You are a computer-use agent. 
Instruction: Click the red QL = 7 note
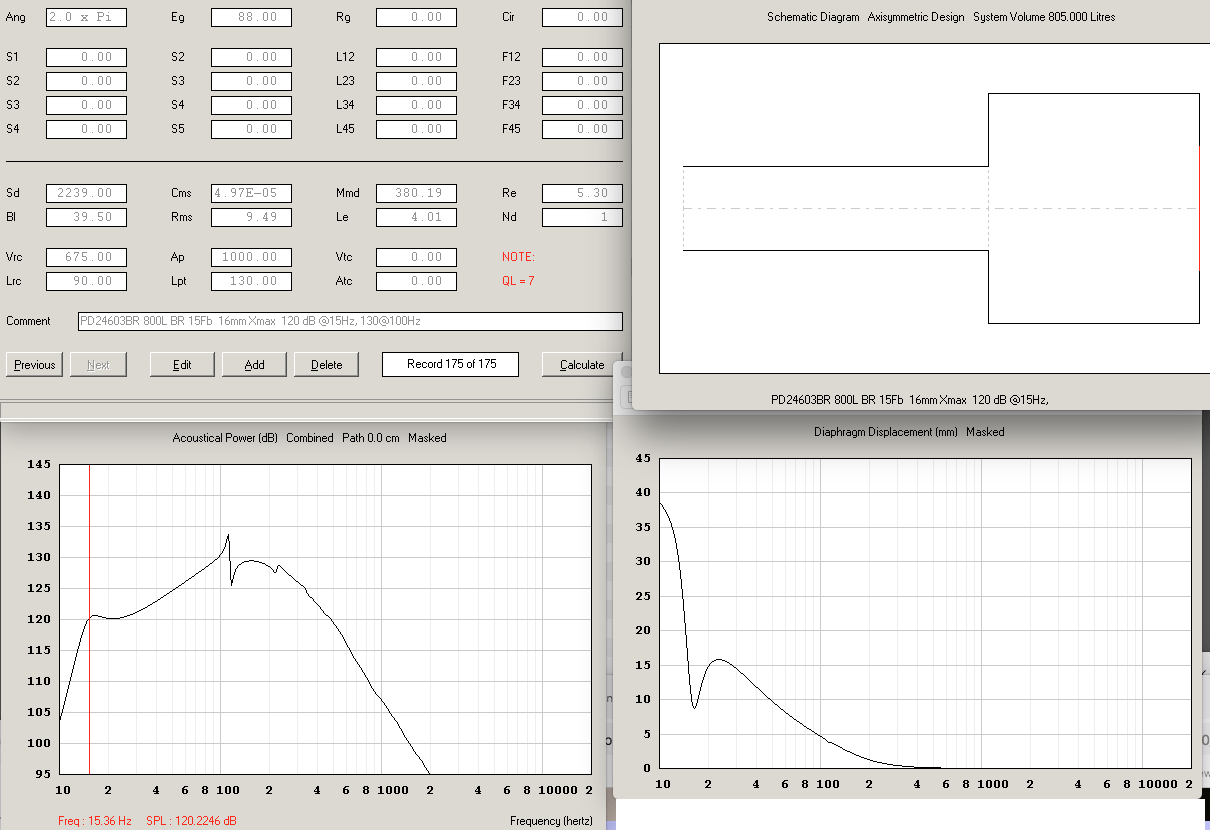(x=518, y=281)
